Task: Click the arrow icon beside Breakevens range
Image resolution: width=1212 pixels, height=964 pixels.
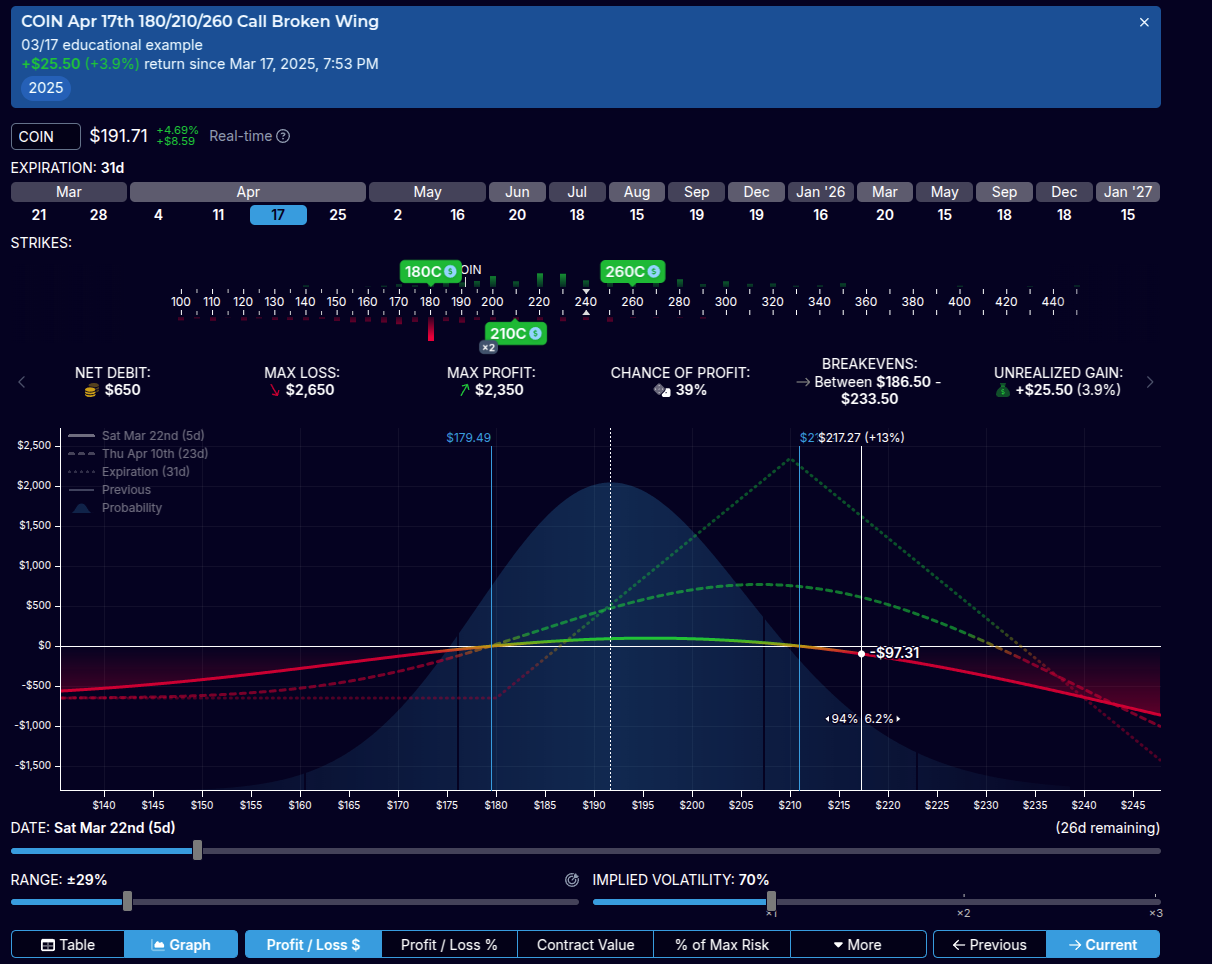Action: pyautogui.click(x=802, y=382)
